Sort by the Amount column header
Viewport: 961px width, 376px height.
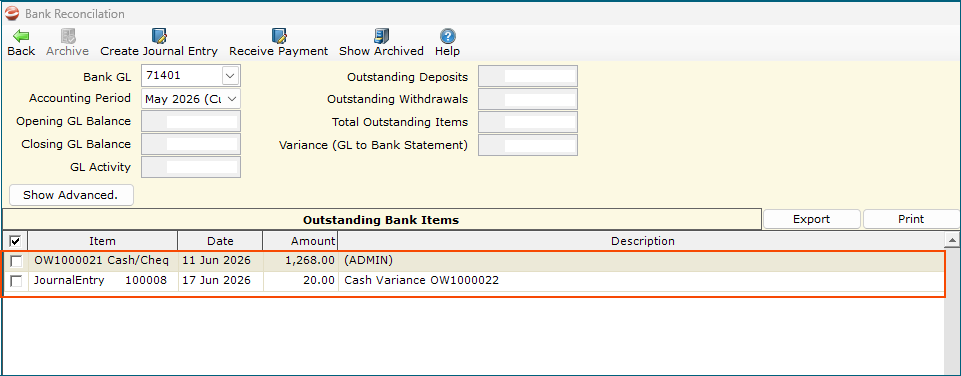(300, 241)
